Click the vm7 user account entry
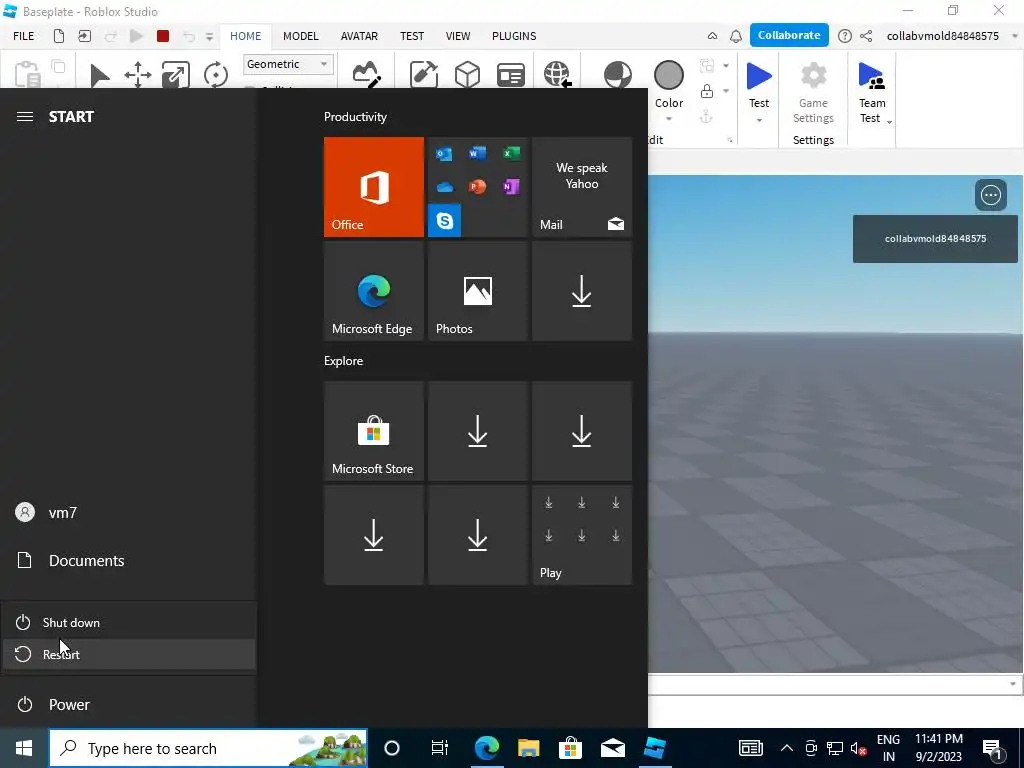The width and height of the screenshot is (1024, 768). pyautogui.click(x=129, y=513)
